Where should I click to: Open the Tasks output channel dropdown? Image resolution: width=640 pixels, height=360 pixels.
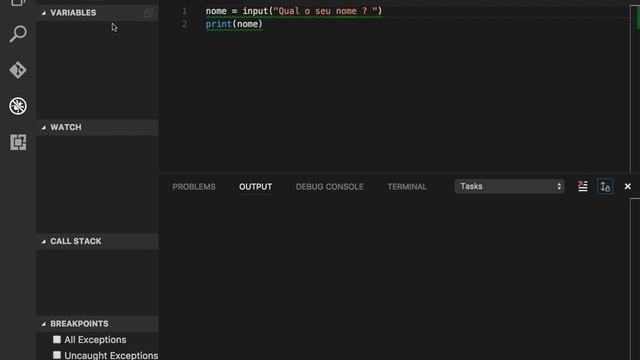coord(509,187)
